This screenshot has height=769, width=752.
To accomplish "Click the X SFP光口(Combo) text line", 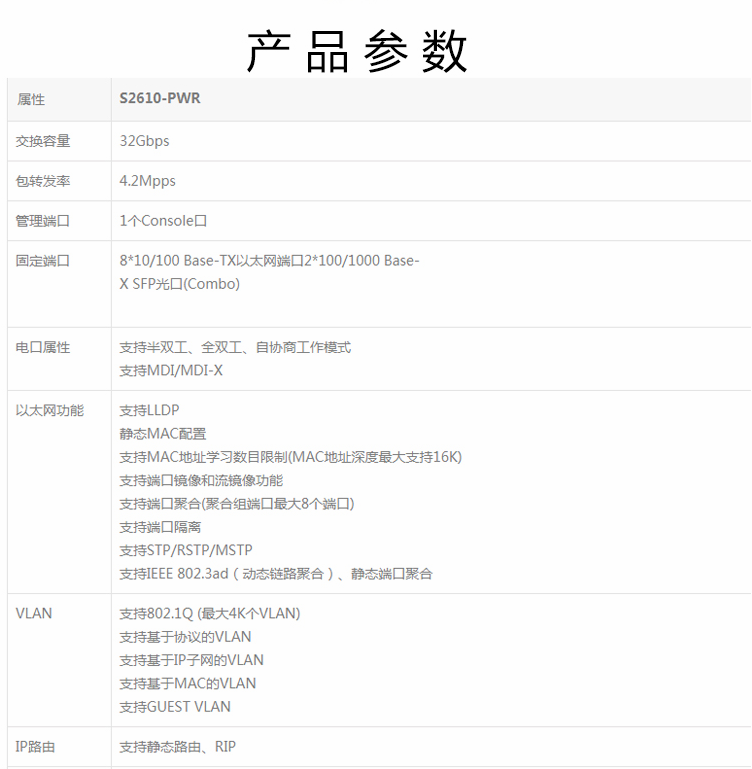I will click(x=180, y=284).
